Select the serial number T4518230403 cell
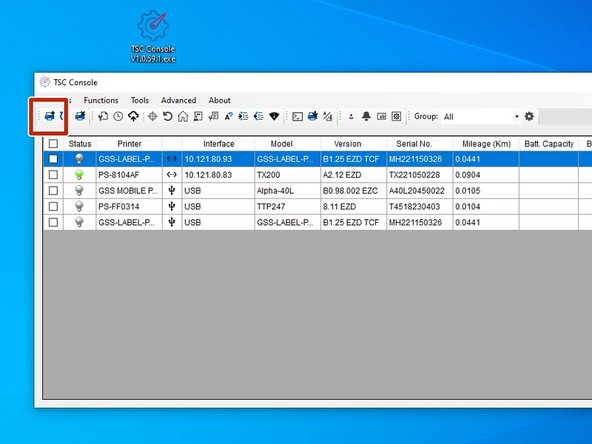592x444 pixels. coord(419,207)
